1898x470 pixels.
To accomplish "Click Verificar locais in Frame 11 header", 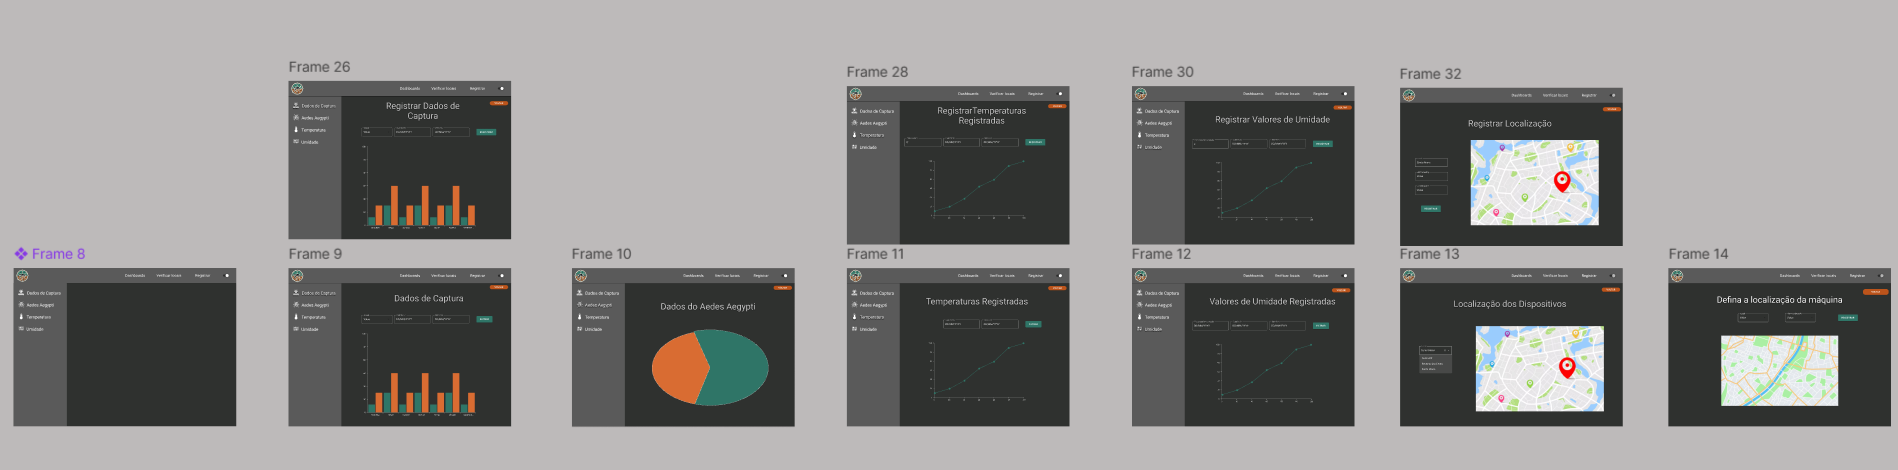I will (1002, 275).
